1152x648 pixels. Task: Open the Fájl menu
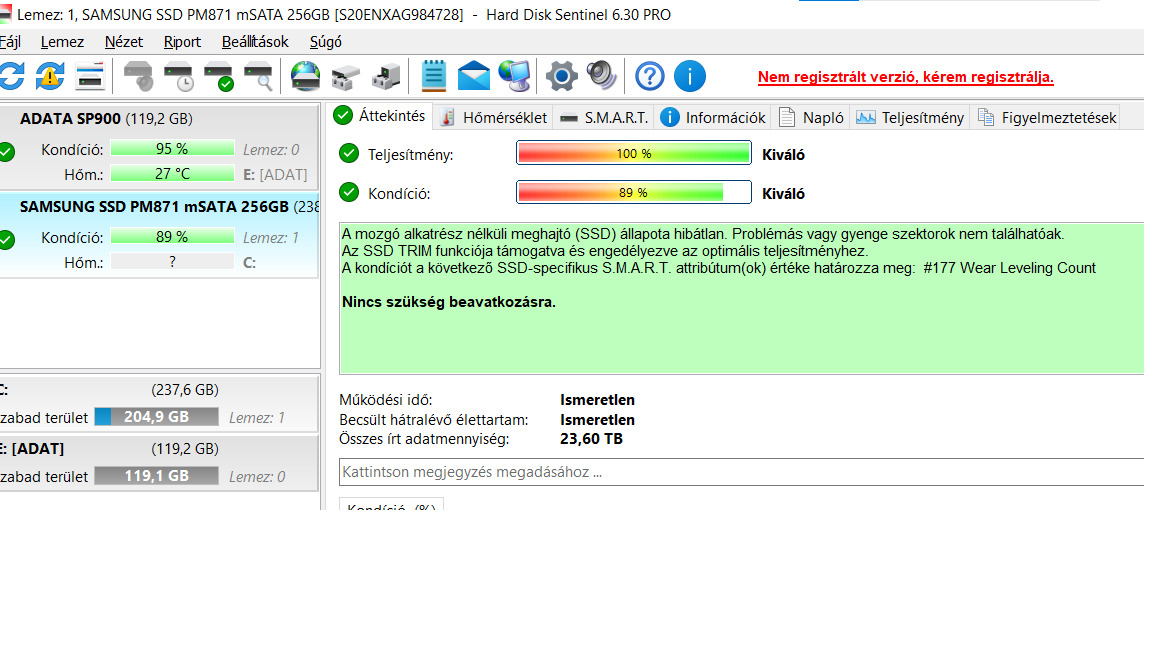point(10,42)
